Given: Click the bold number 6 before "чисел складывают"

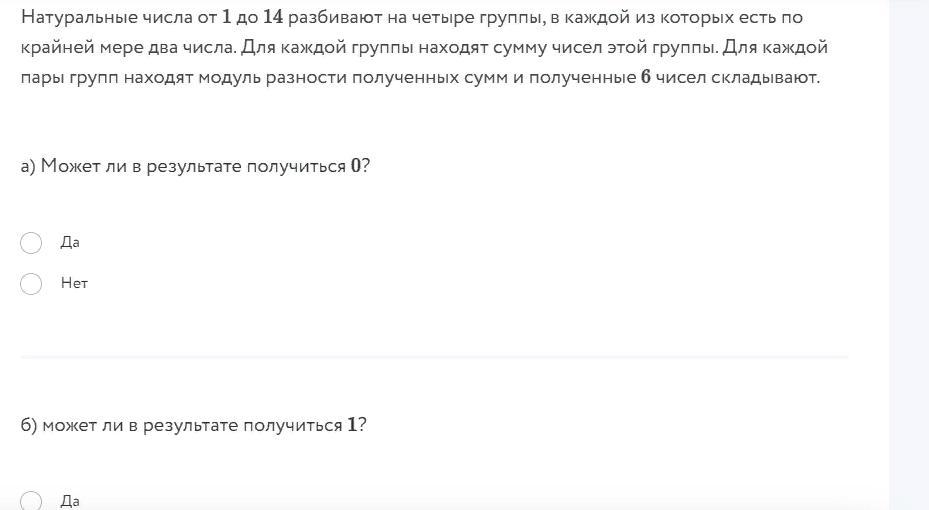Looking at the screenshot, I should 646,78.
